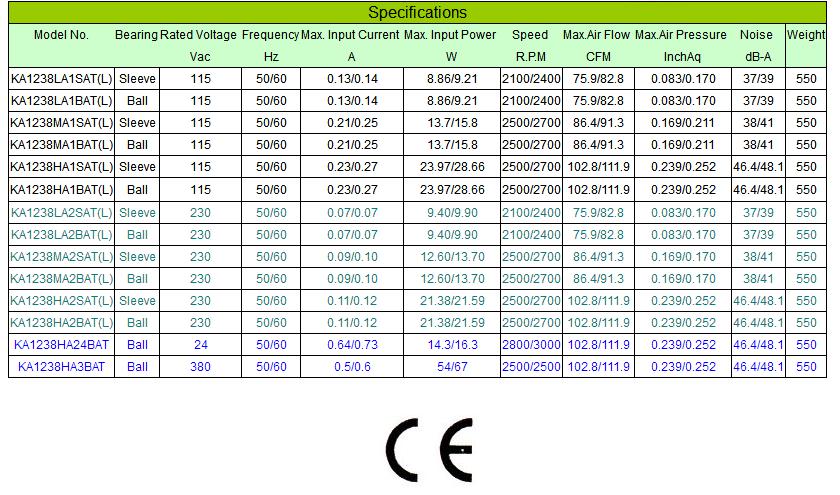The width and height of the screenshot is (840, 495).
Task: Select the Max.Air Pressure header
Action: click(681, 34)
